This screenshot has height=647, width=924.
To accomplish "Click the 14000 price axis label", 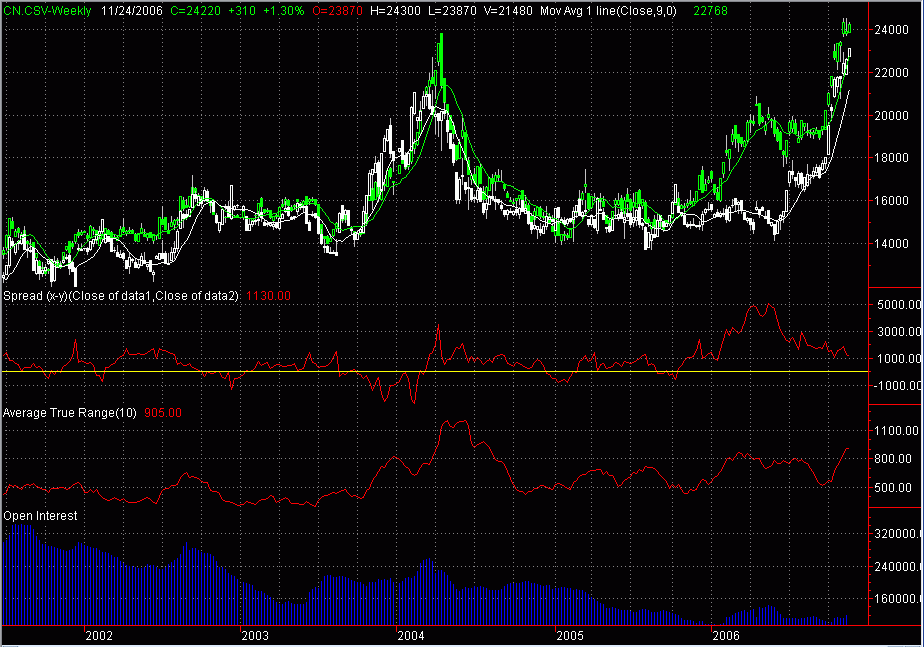I will (891, 243).
